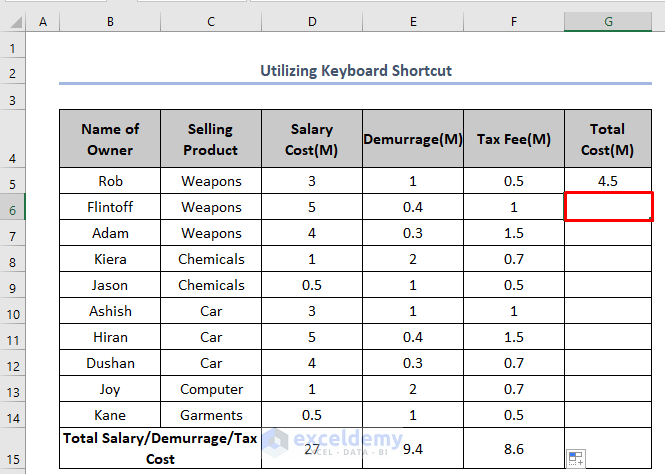
Task: Select column F header
Action: 514,22
